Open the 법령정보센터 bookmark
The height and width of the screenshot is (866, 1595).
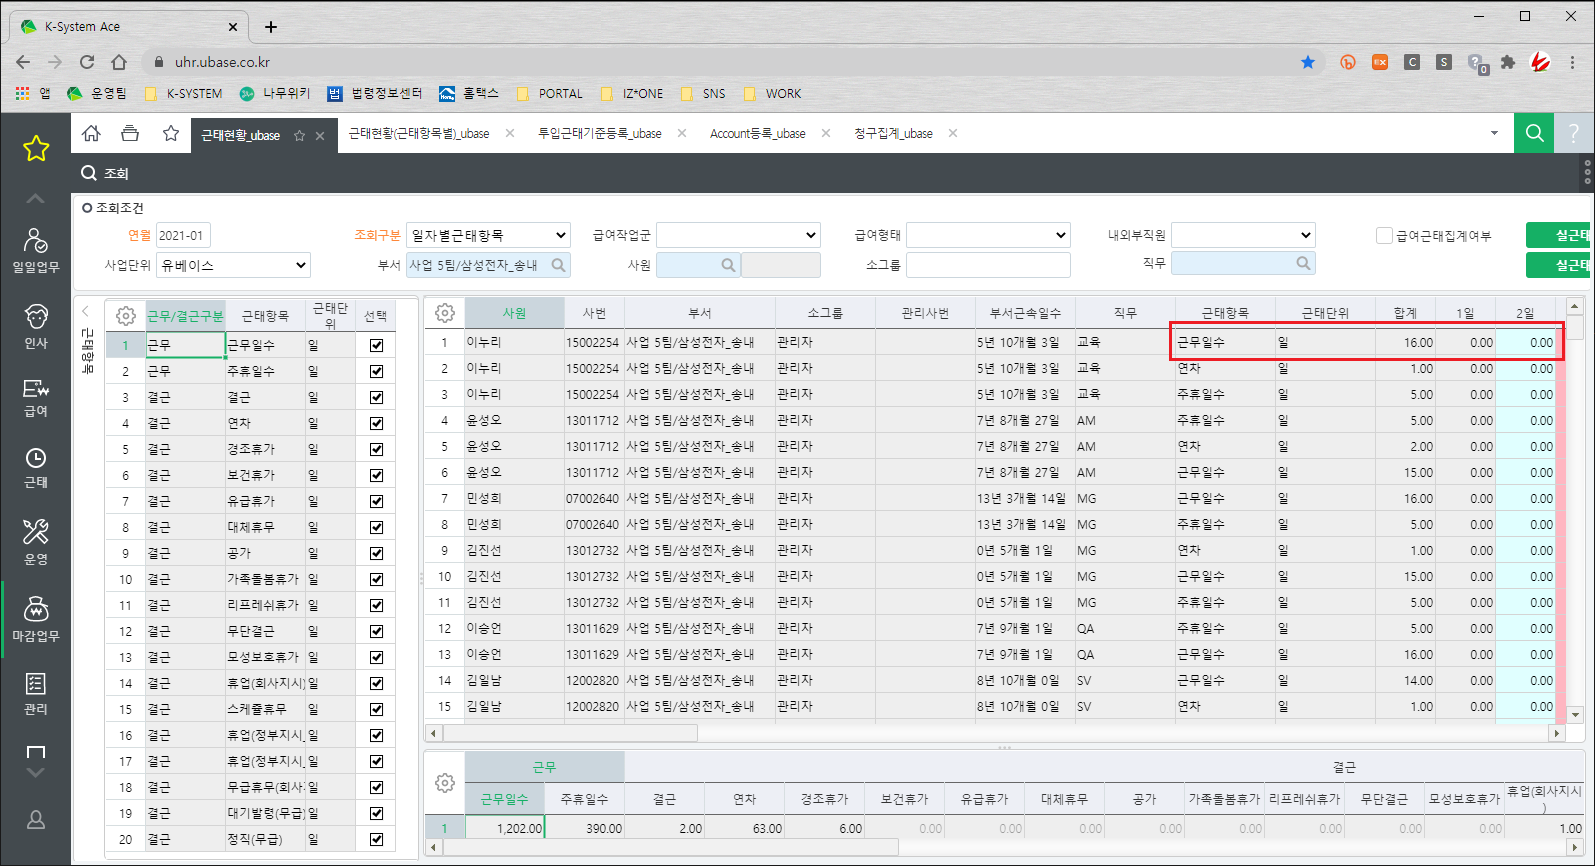click(x=376, y=93)
